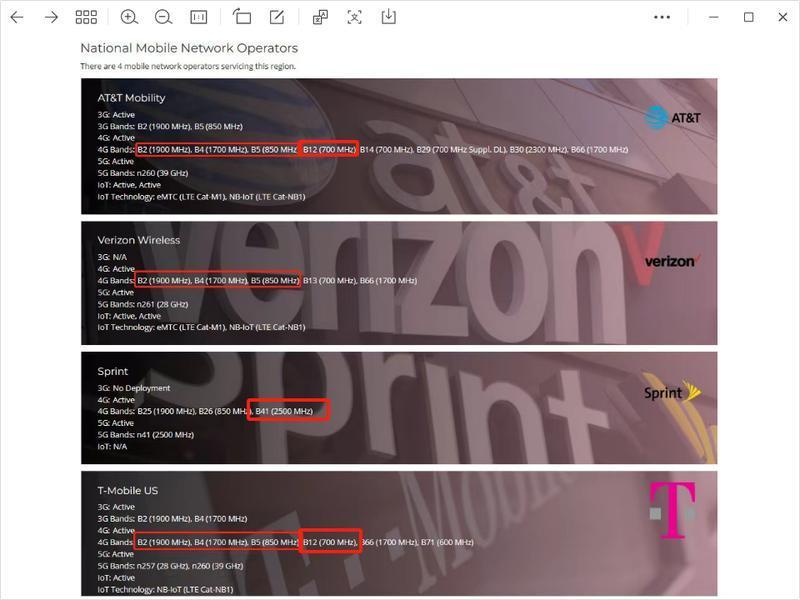The image size is (800, 600).
Task: Zoom out with the magnifier minus icon
Action: point(163,17)
